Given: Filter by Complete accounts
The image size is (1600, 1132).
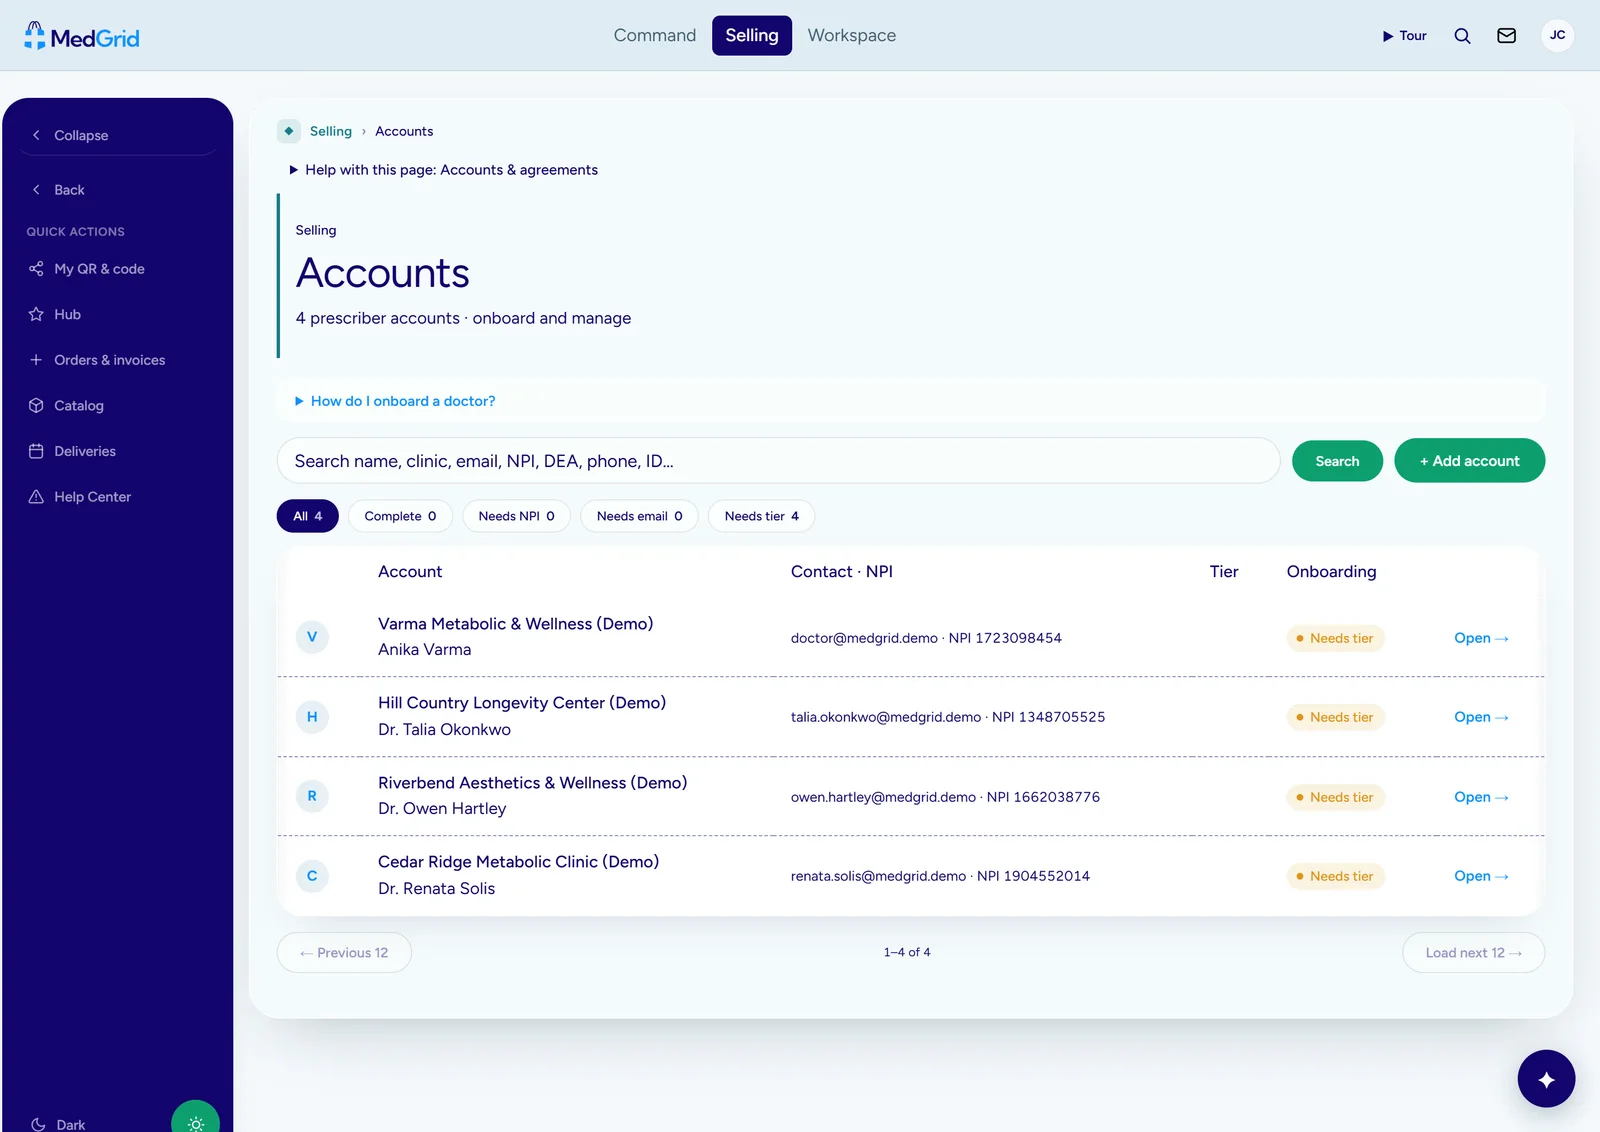Looking at the screenshot, I should (x=400, y=516).
